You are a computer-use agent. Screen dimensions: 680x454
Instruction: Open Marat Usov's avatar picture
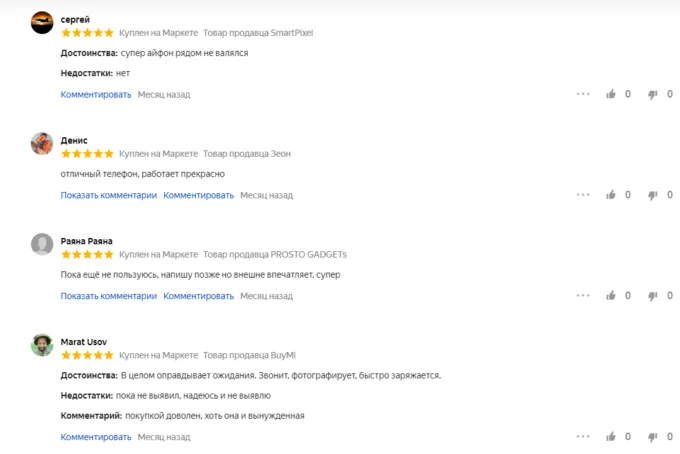42,345
